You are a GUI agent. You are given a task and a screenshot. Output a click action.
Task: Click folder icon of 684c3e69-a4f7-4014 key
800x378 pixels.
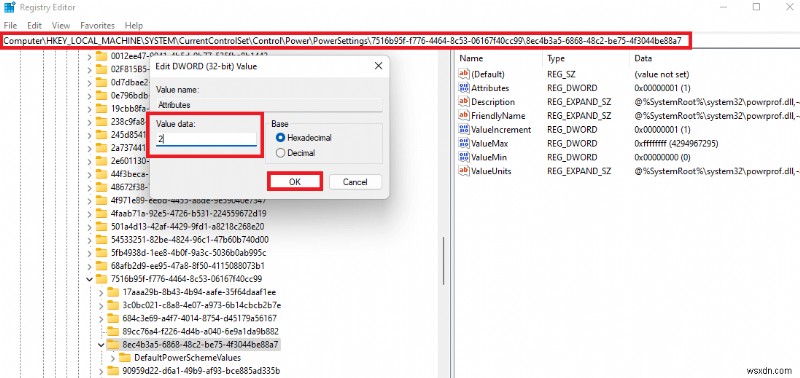tap(113, 319)
